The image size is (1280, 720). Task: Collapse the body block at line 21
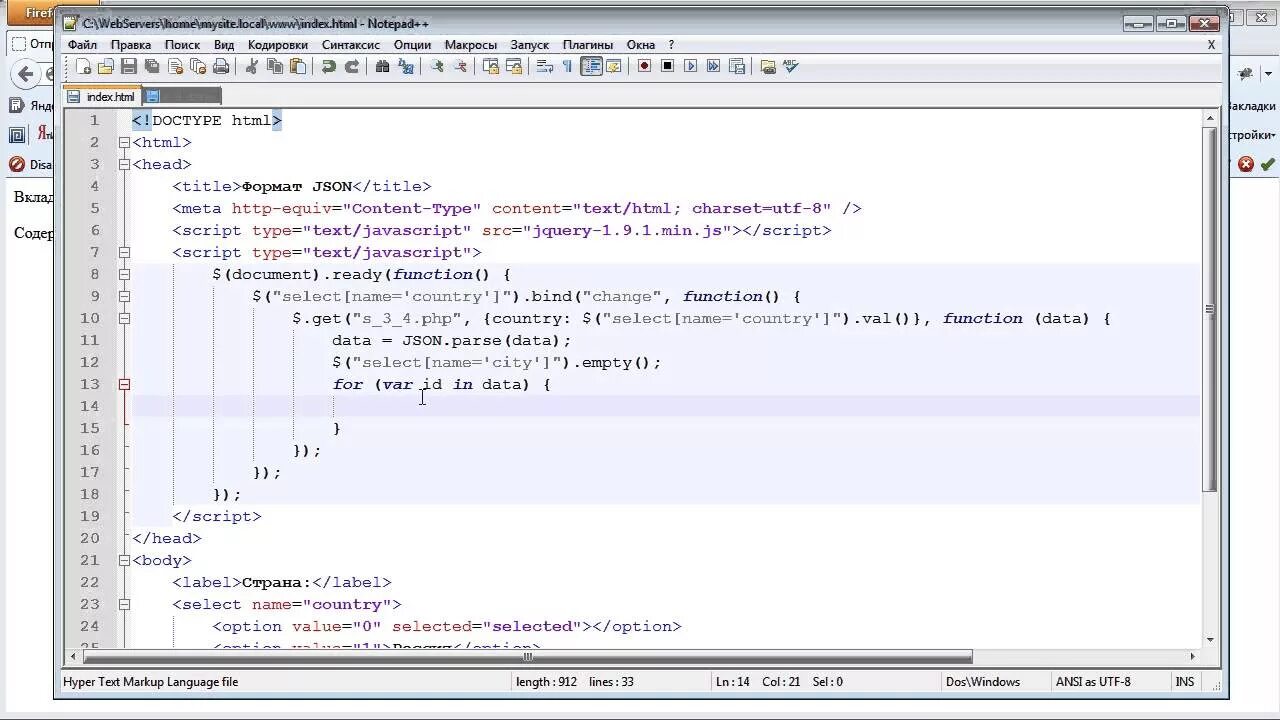pyautogui.click(x=124, y=560)
